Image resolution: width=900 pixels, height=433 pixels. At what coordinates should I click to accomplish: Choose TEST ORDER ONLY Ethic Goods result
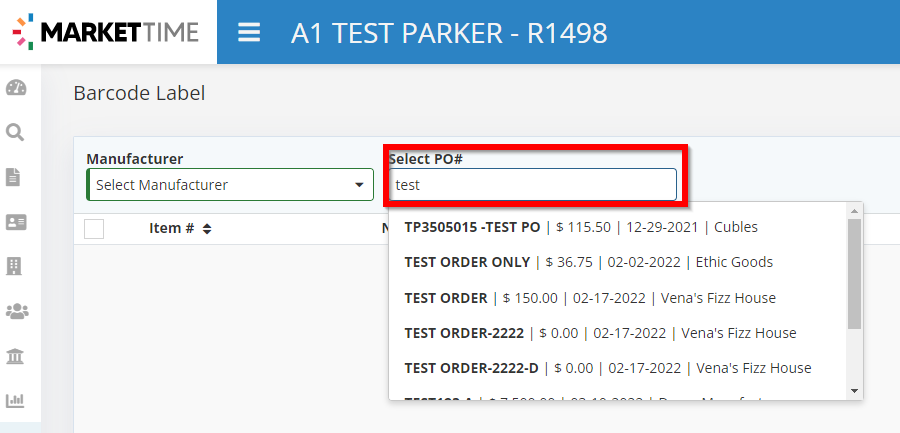coord(619,262)
